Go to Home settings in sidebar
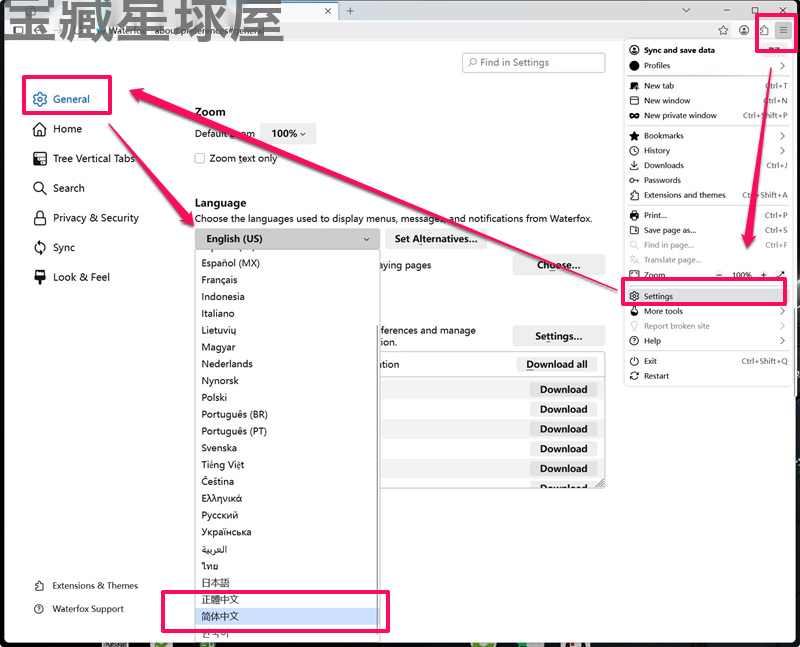This screenshot has height=647, width=800. pyautogui.click(x=57, y=129)
